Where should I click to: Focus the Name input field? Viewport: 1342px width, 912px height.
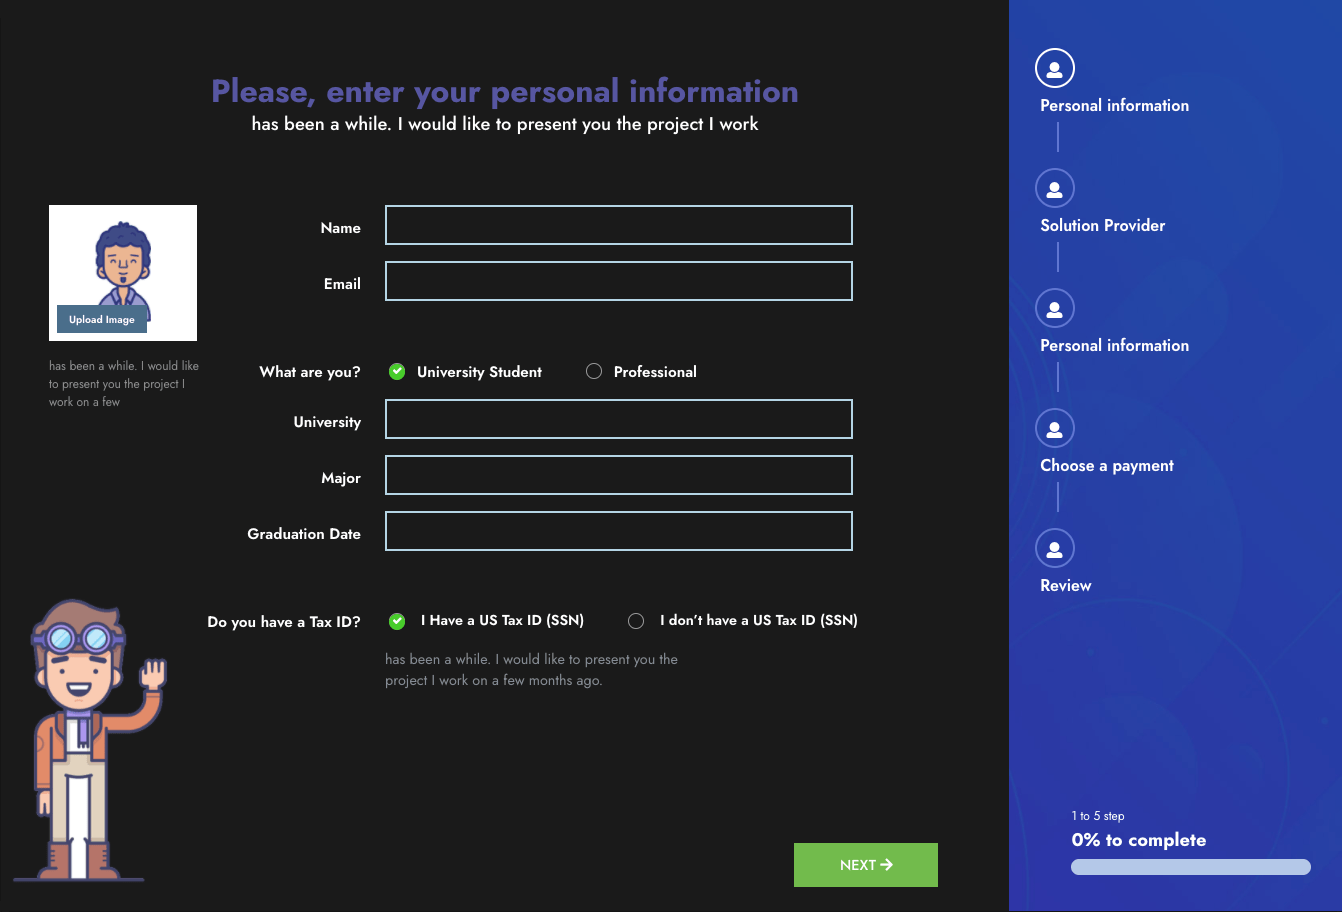click(618, 226)
